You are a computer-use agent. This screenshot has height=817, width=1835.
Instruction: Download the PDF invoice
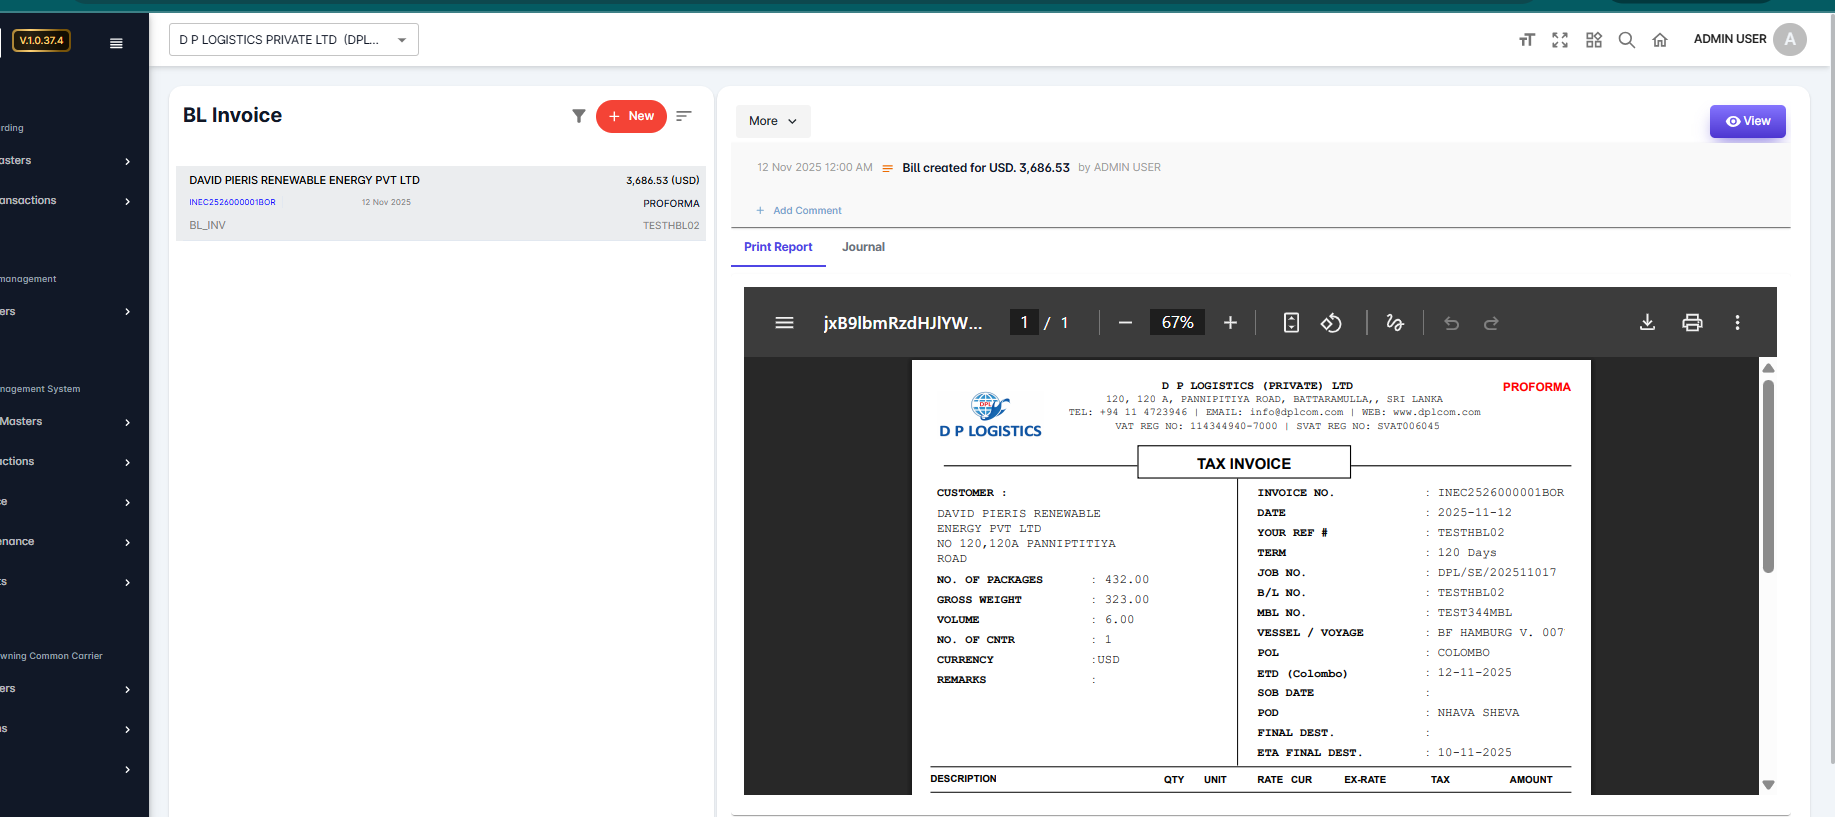1647,322
